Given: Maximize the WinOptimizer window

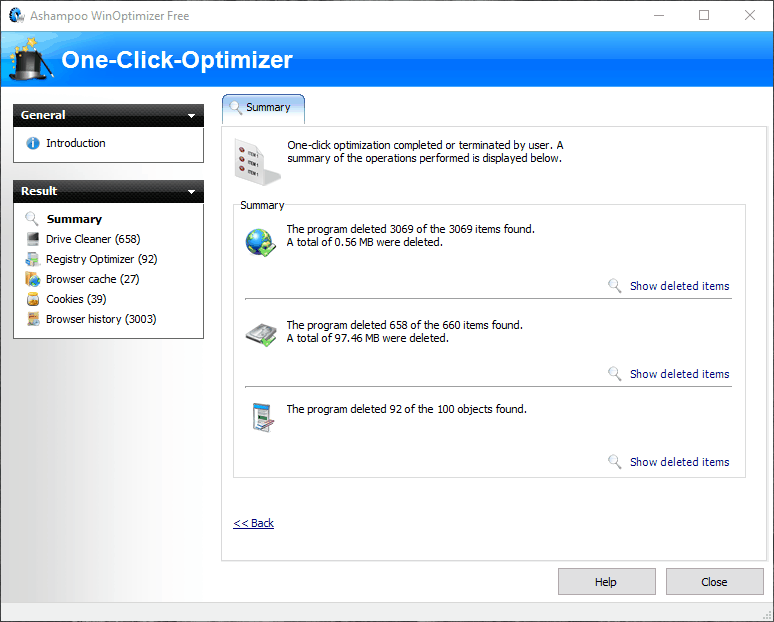Looking at the screenshot, I should coord(704,15).
